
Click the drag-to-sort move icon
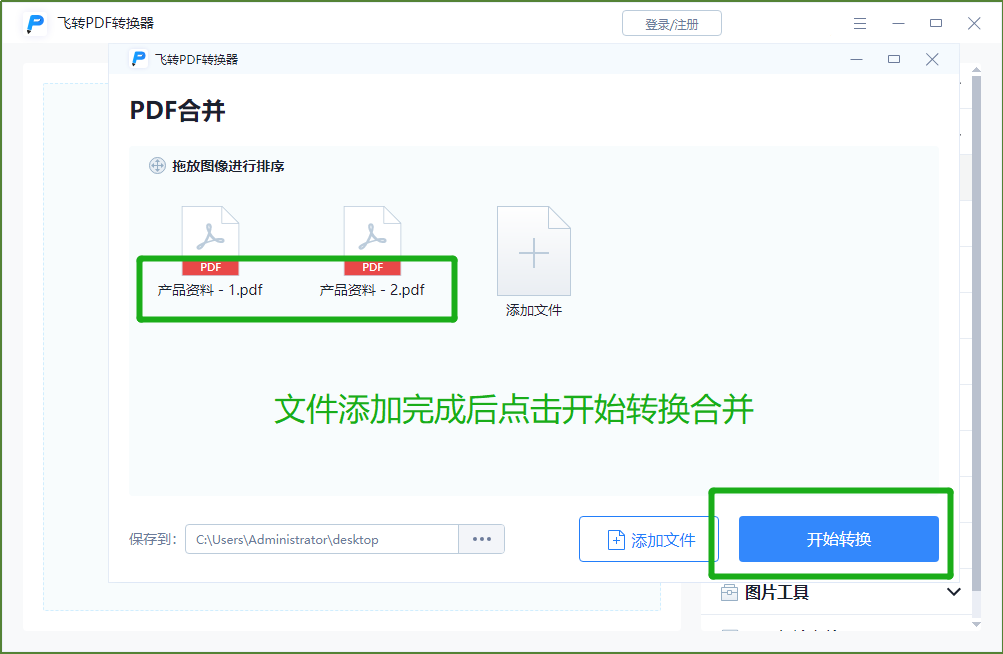click(x=157, y=166)
